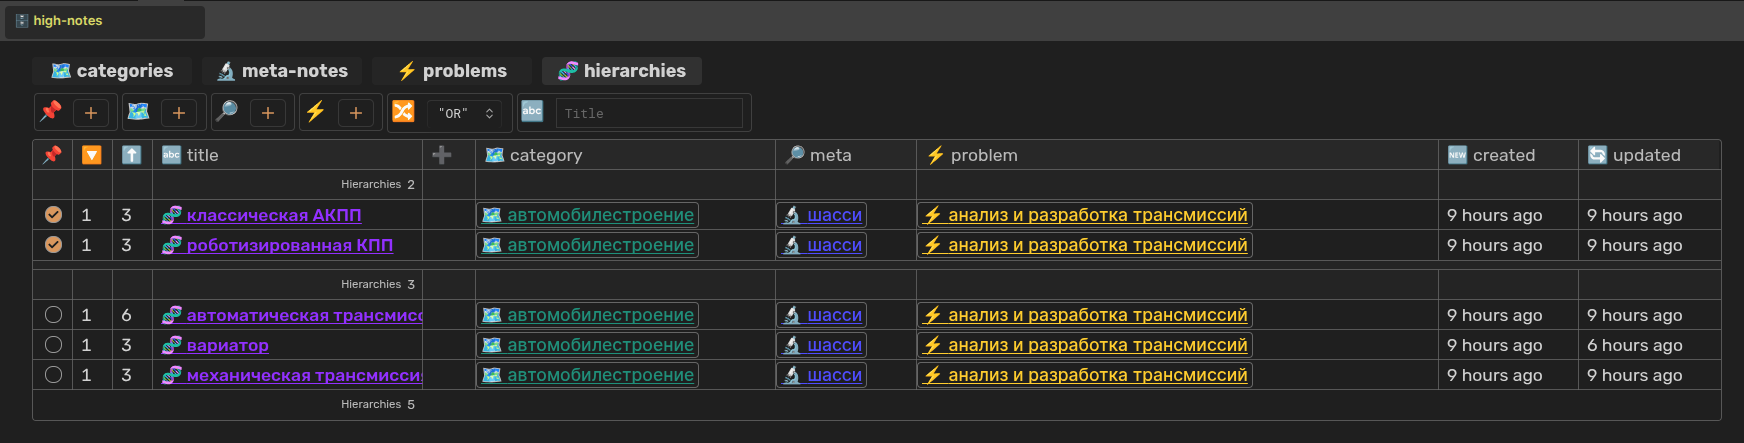Open the "OR" operator dropdown
This screenshot has height=443, width=1744.
click(x=466, y=113)
